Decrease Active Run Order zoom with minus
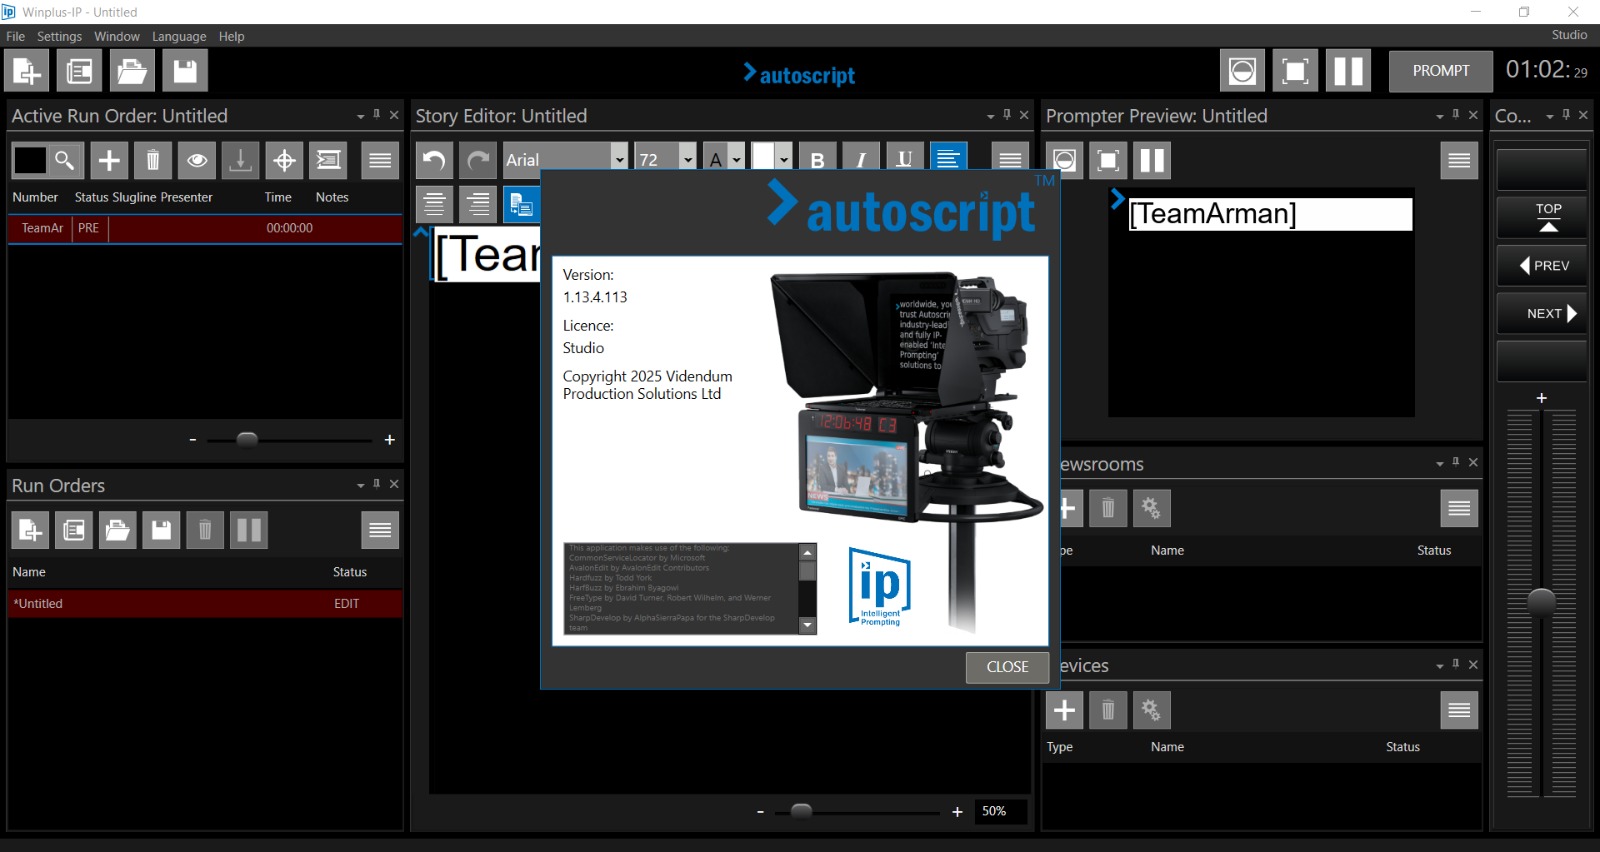Screen dimensions: 1600x852 [193, 440]
